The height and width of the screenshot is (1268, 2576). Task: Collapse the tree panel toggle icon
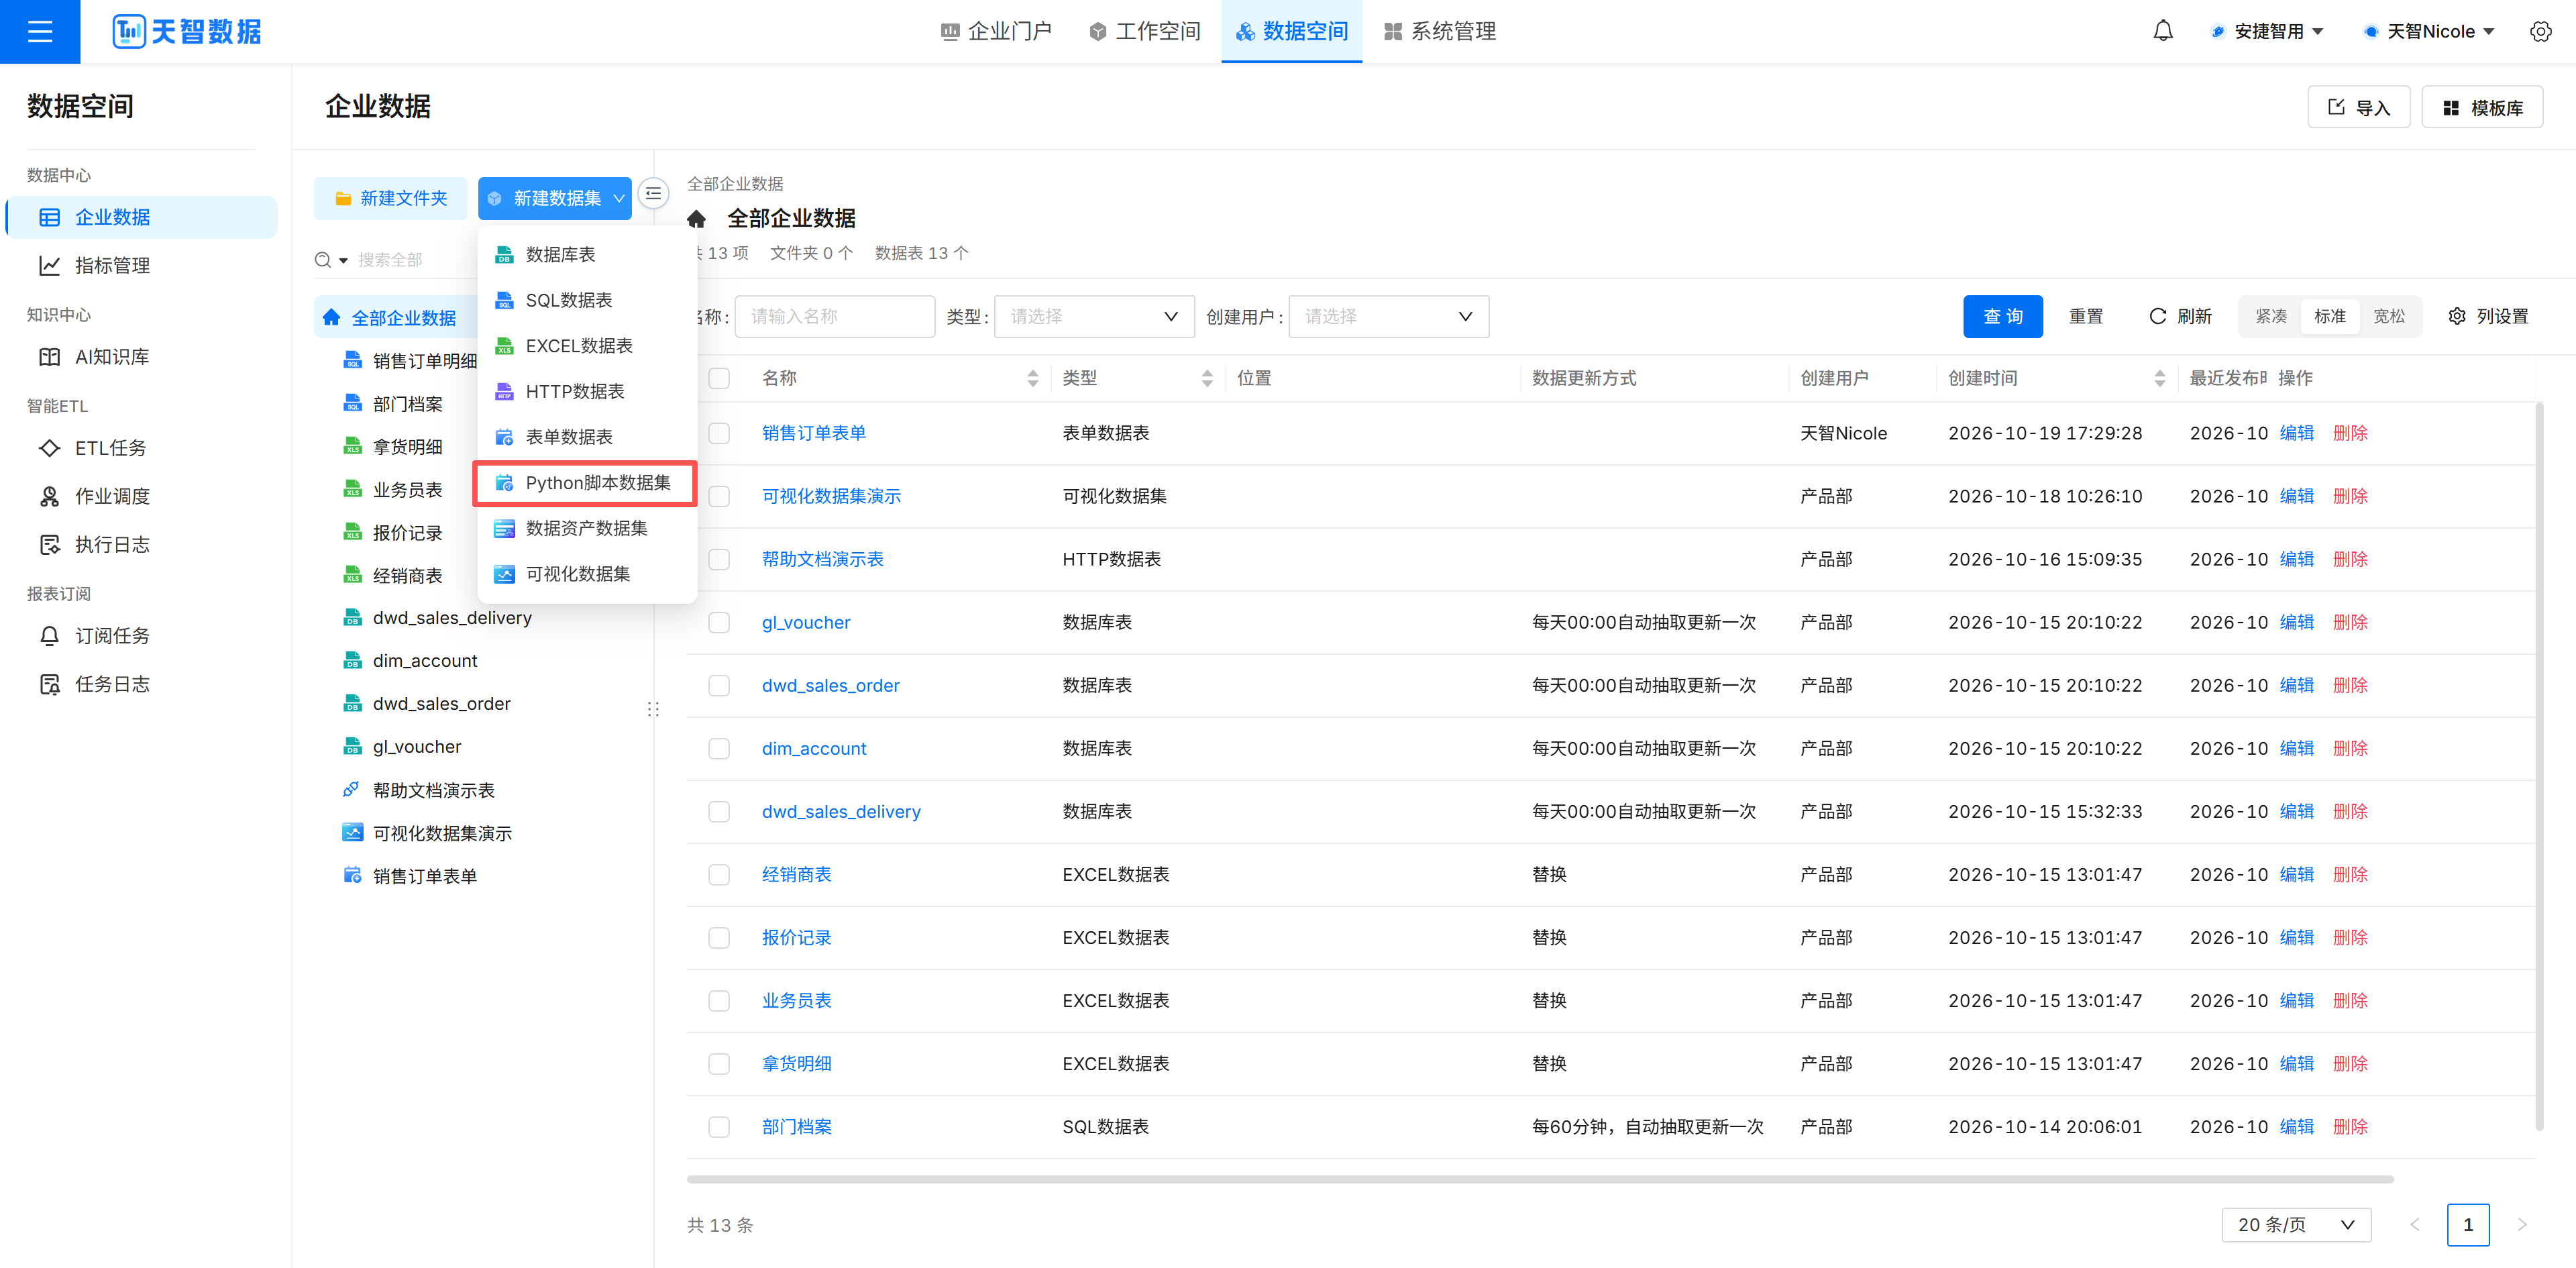point(653,194)
